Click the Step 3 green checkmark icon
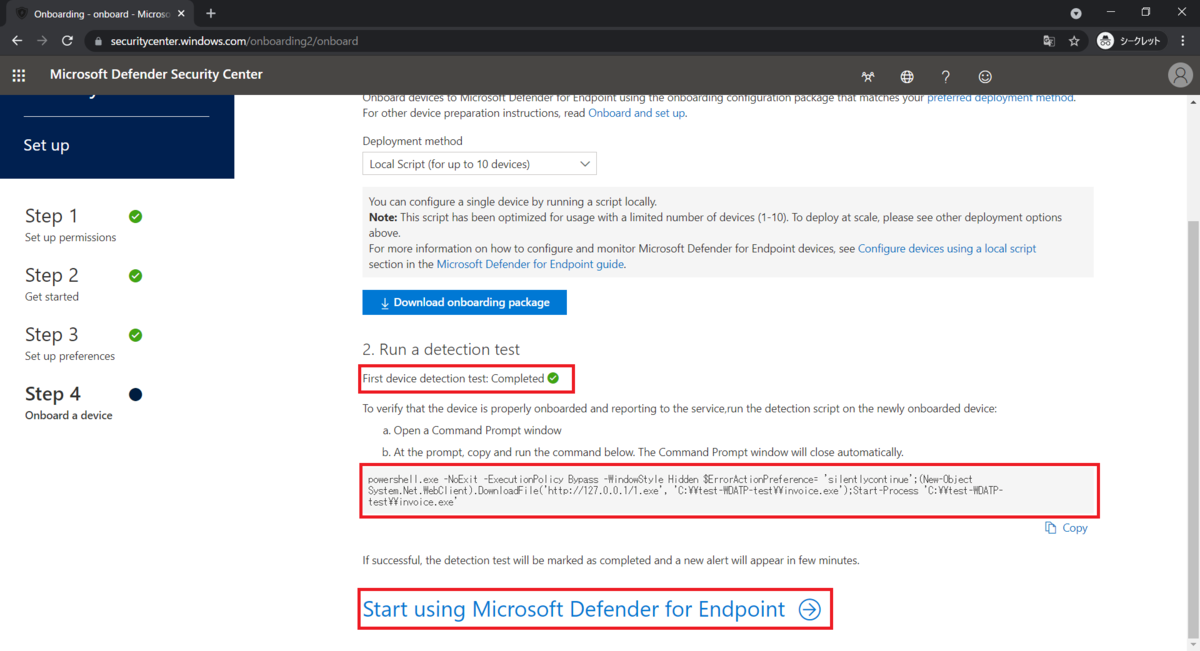 pos(135,335)
